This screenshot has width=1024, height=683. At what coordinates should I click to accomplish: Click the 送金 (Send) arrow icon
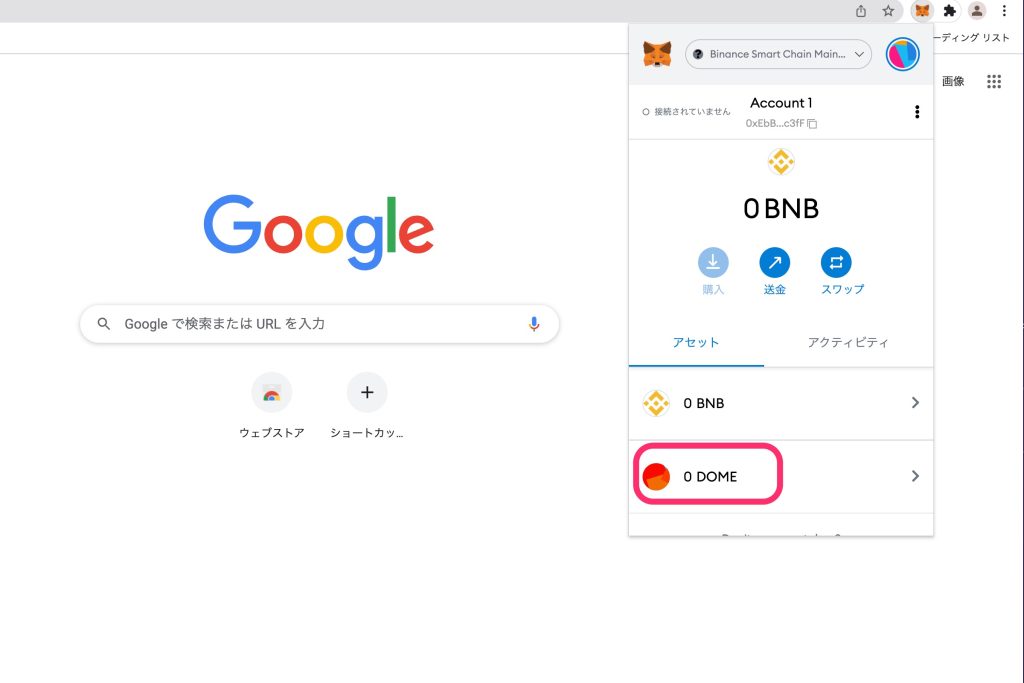pos(775,263)
